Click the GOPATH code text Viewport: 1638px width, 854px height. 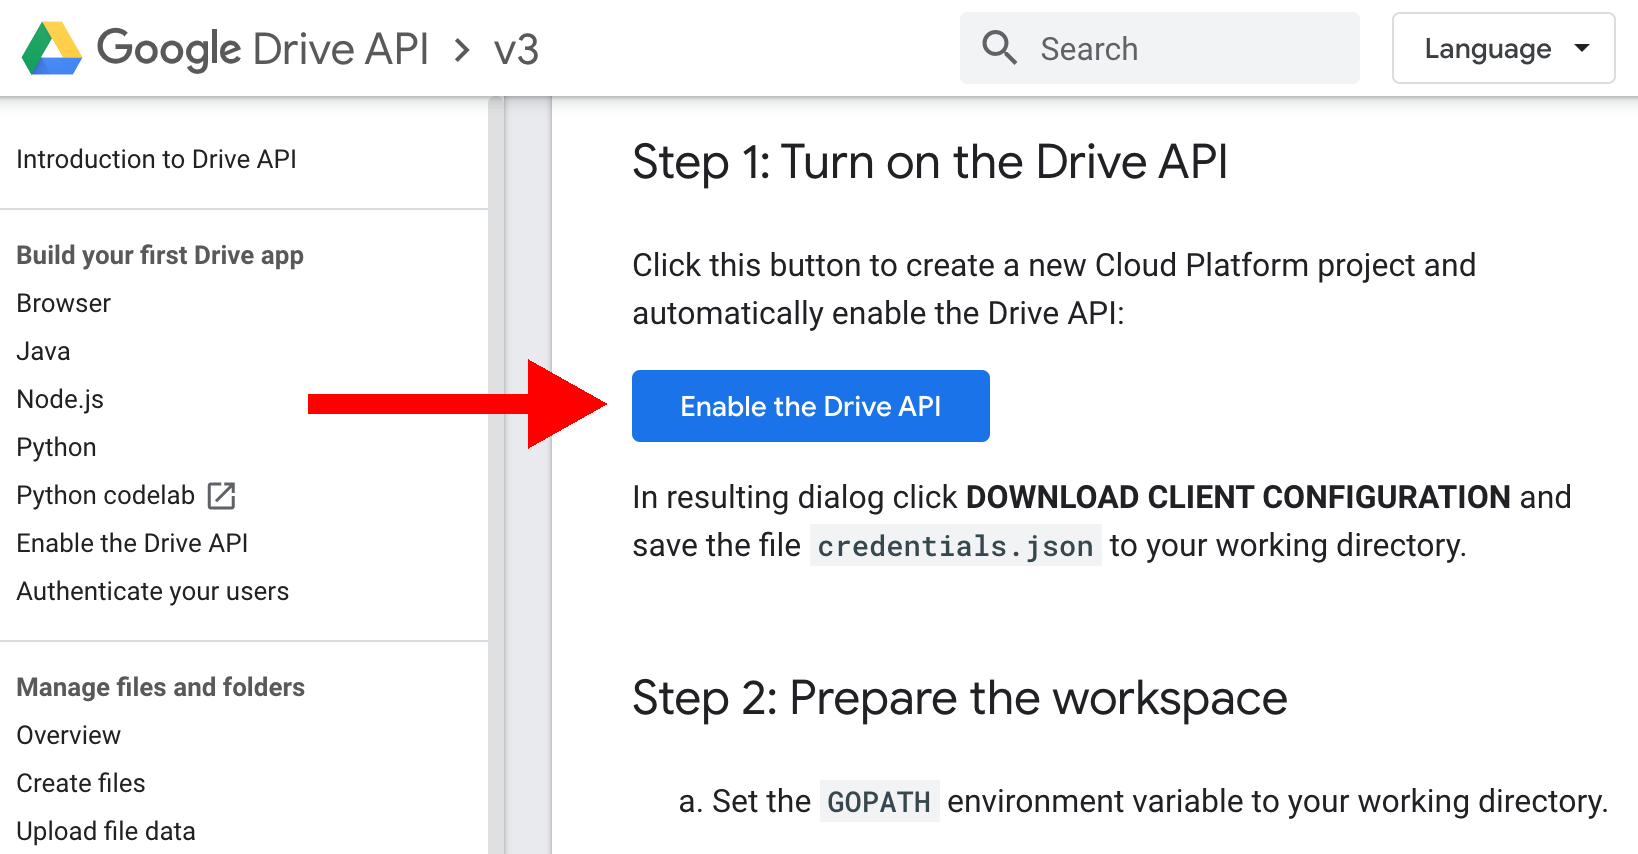(x=879, y=801)
